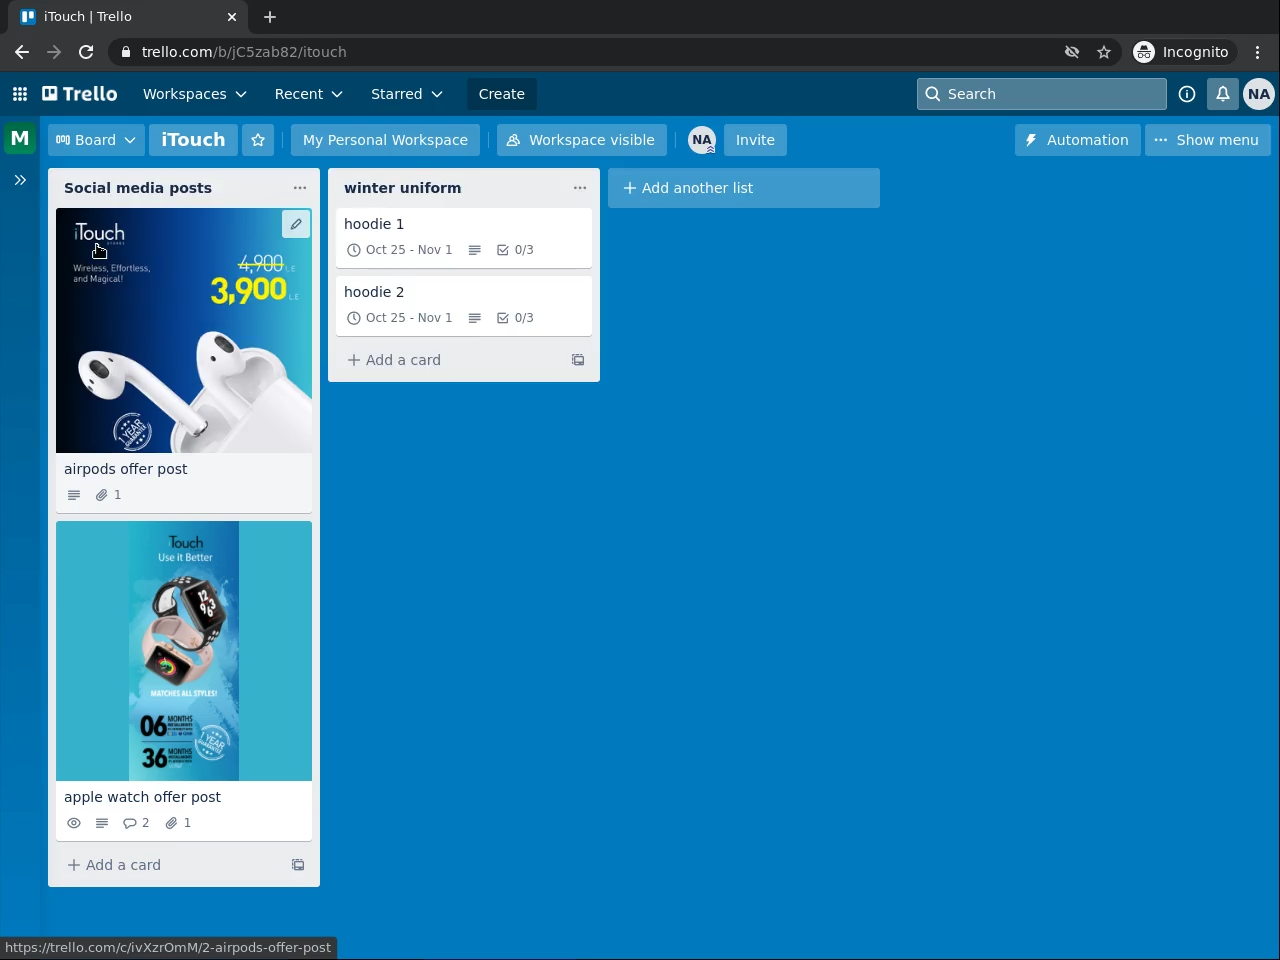The height and width of the screenshot is (960, 1280).
Task: Open notifications bell
Action: click(x=1223, y=94)
